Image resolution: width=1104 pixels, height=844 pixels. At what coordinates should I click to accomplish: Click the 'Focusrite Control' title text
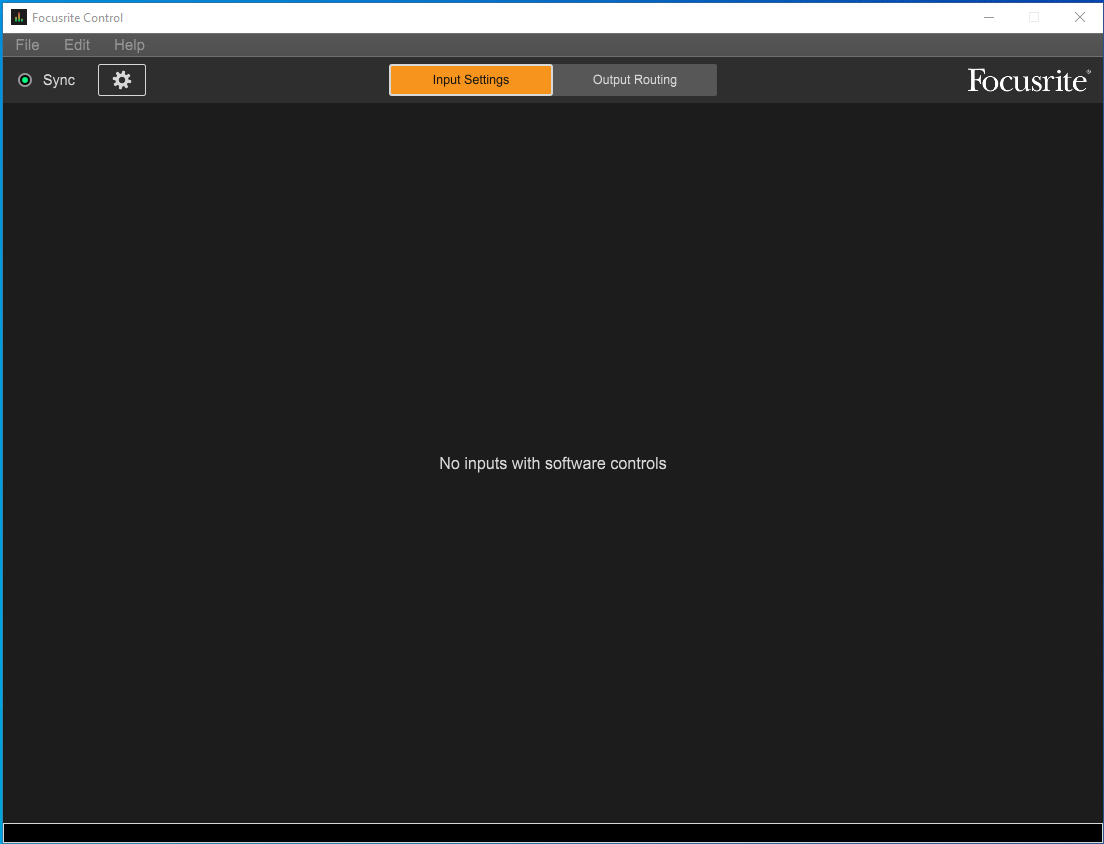tap(78, 17)
